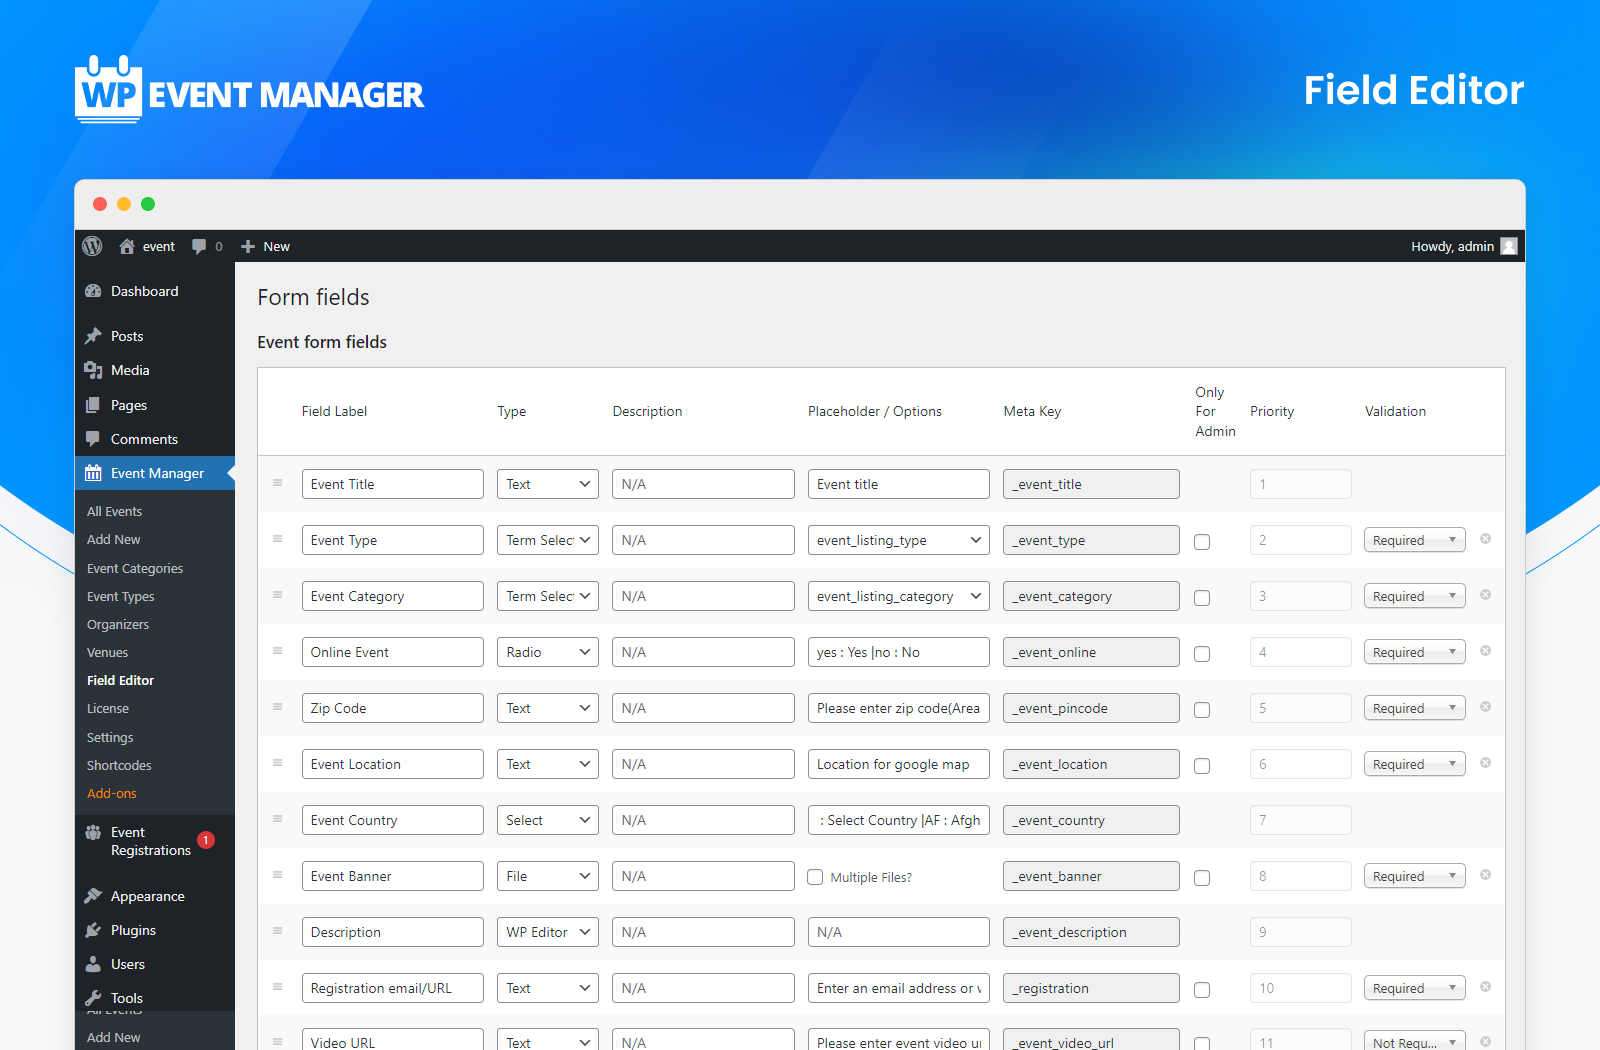Click the Event Registrations icon
The height and width of the screenshot is (1050, 1600).
pyautogui.click(x=93, y=832)
